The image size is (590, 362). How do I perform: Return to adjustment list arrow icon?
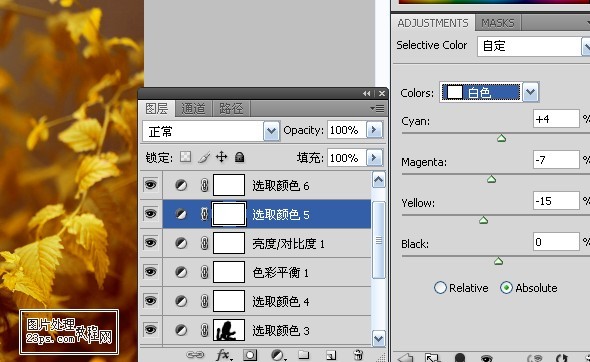tap(405, 358)
